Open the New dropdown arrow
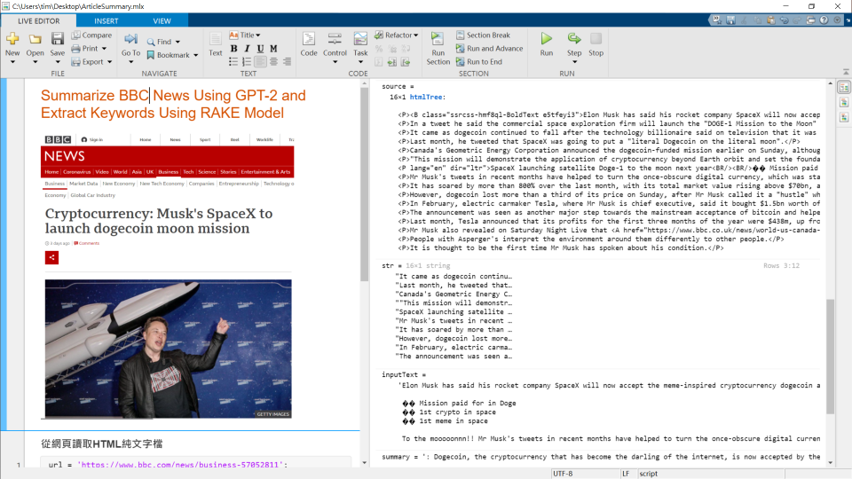 (12, 62)
